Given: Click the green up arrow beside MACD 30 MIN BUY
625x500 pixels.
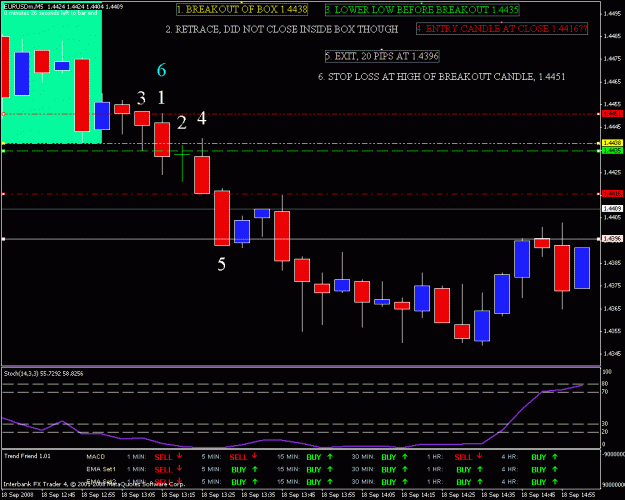Looking at the screenshot, I should (x=405, y=457).
